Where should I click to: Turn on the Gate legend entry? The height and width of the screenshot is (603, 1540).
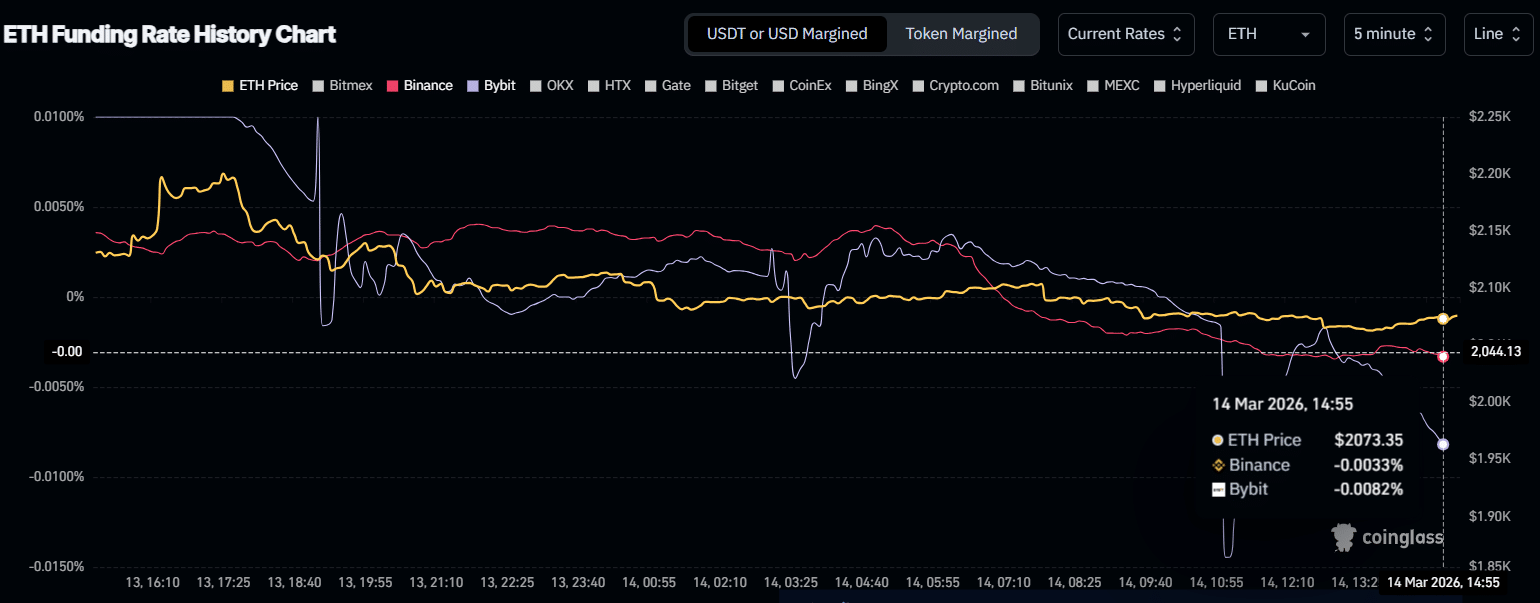click(667, 86)
